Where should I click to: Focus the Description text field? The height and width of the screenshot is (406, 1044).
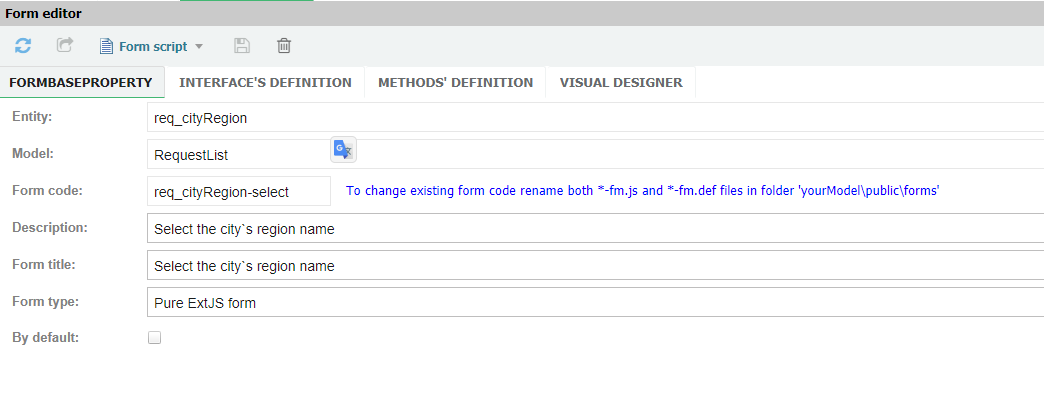(594, 228)
